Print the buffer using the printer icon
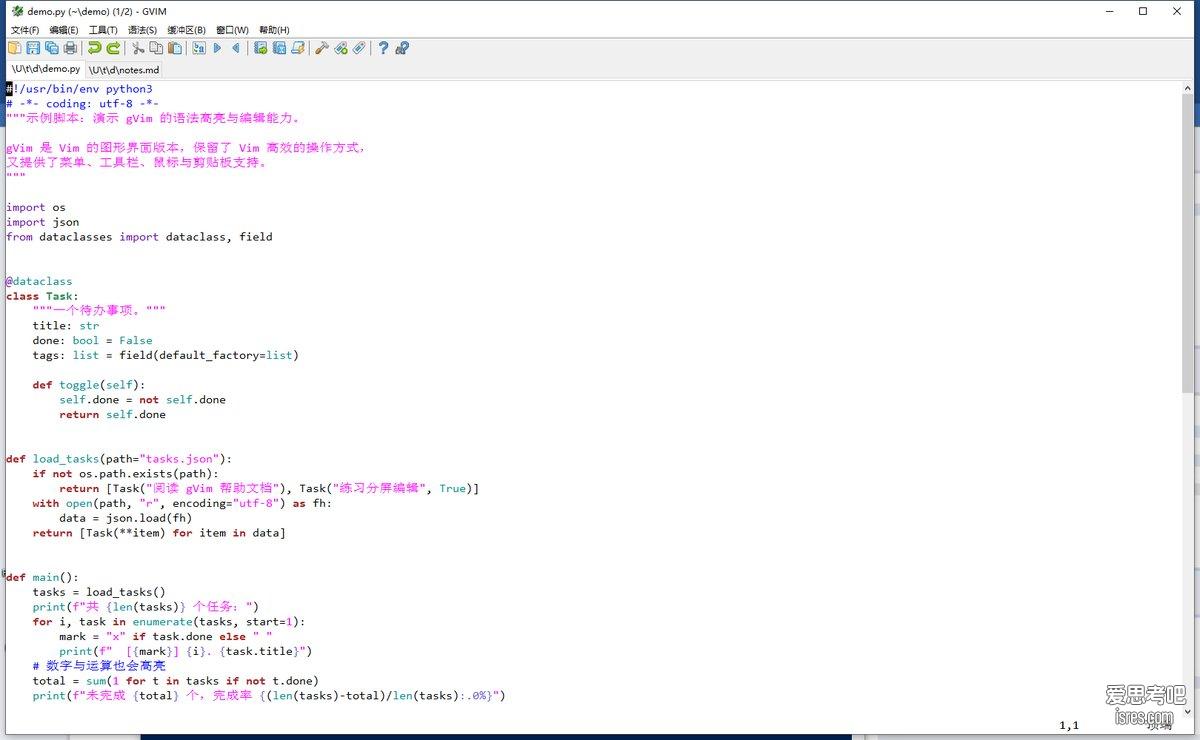 coord(70,48)
